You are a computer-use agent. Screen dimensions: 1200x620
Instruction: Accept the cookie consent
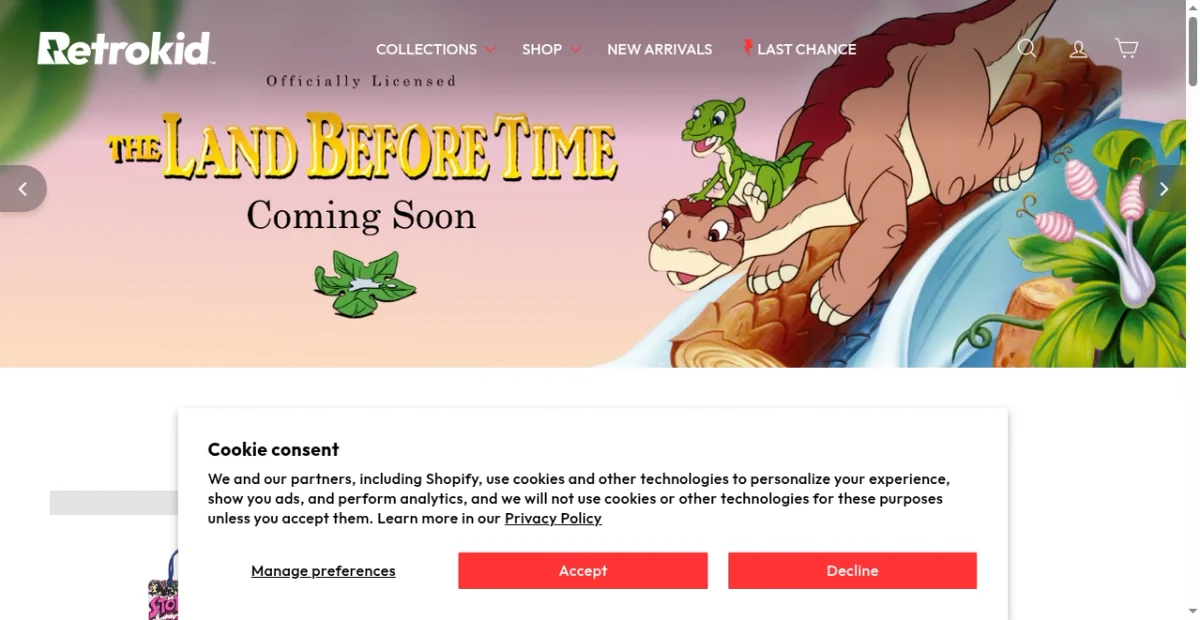pos(583,571)
